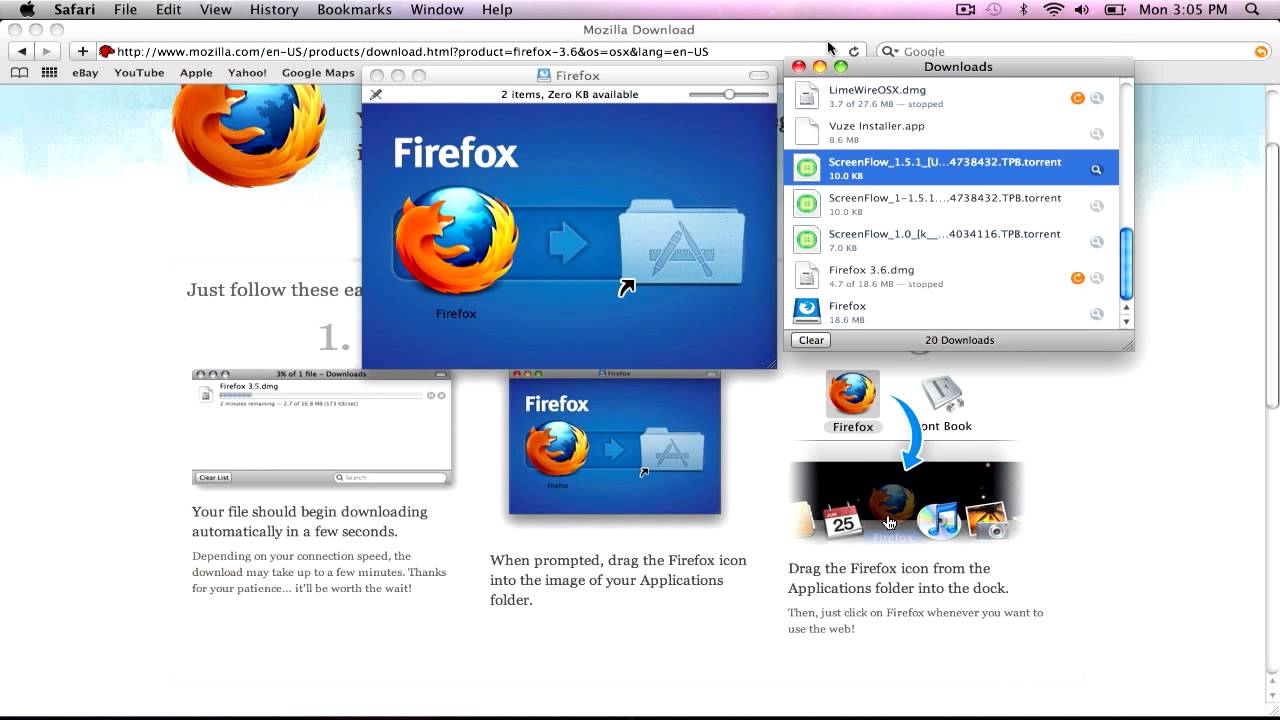This screenshot has height=720, width=1280.
Task: Open the Apple menu
Action: [x=27, y=9]
